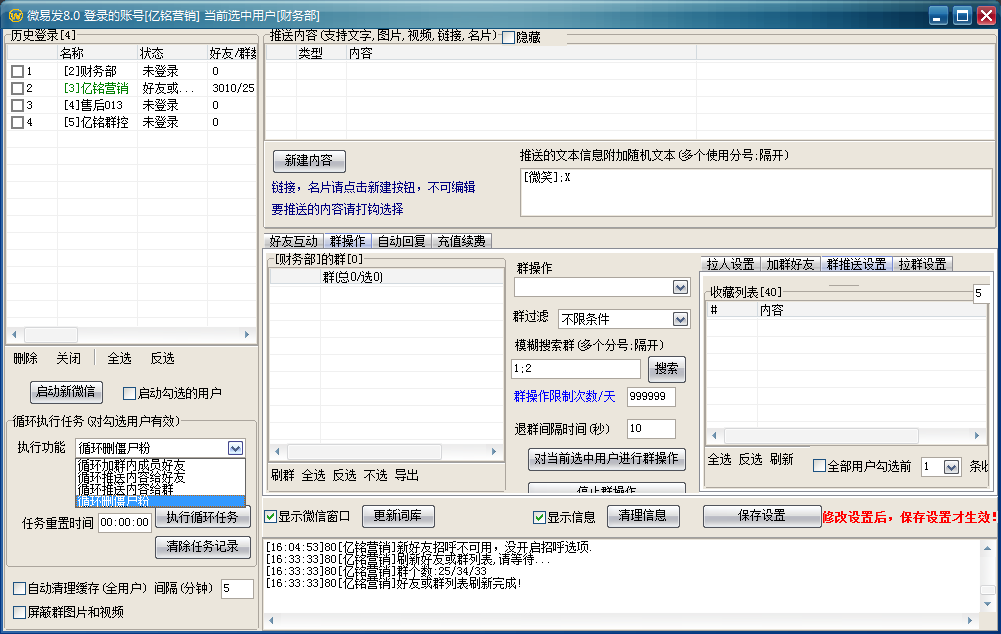1001x634 pixels.
Task: Click 启动新微信 button
Action: click(x=66, y=392)
